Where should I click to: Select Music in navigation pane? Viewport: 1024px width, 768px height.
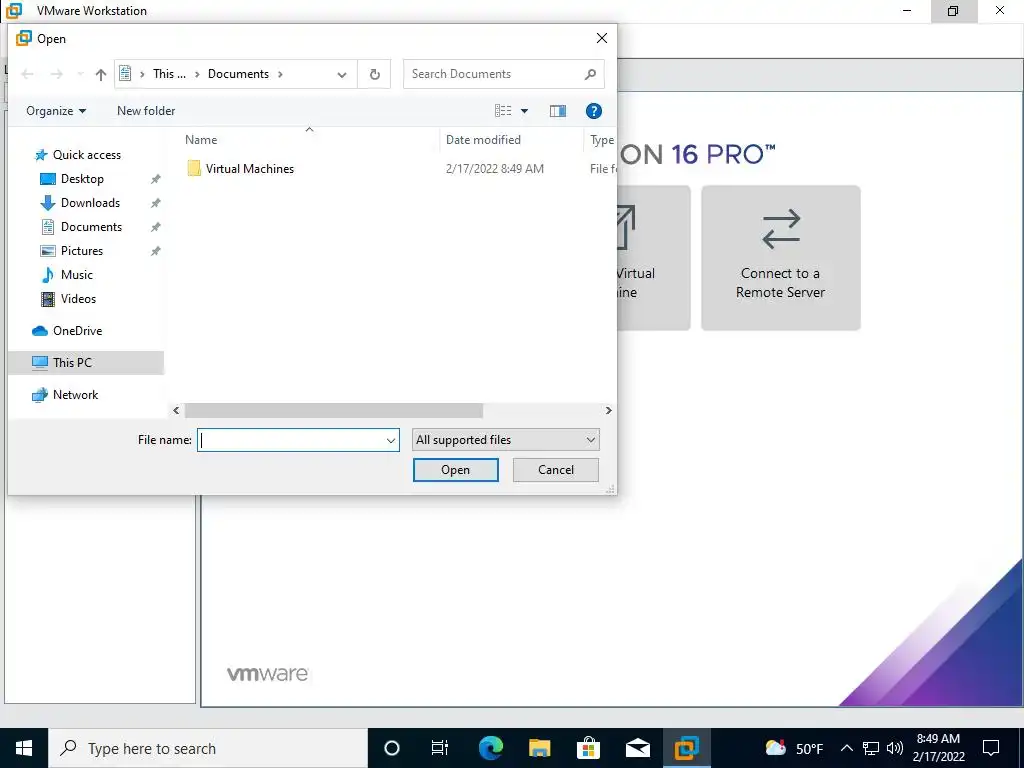(76, 275)
